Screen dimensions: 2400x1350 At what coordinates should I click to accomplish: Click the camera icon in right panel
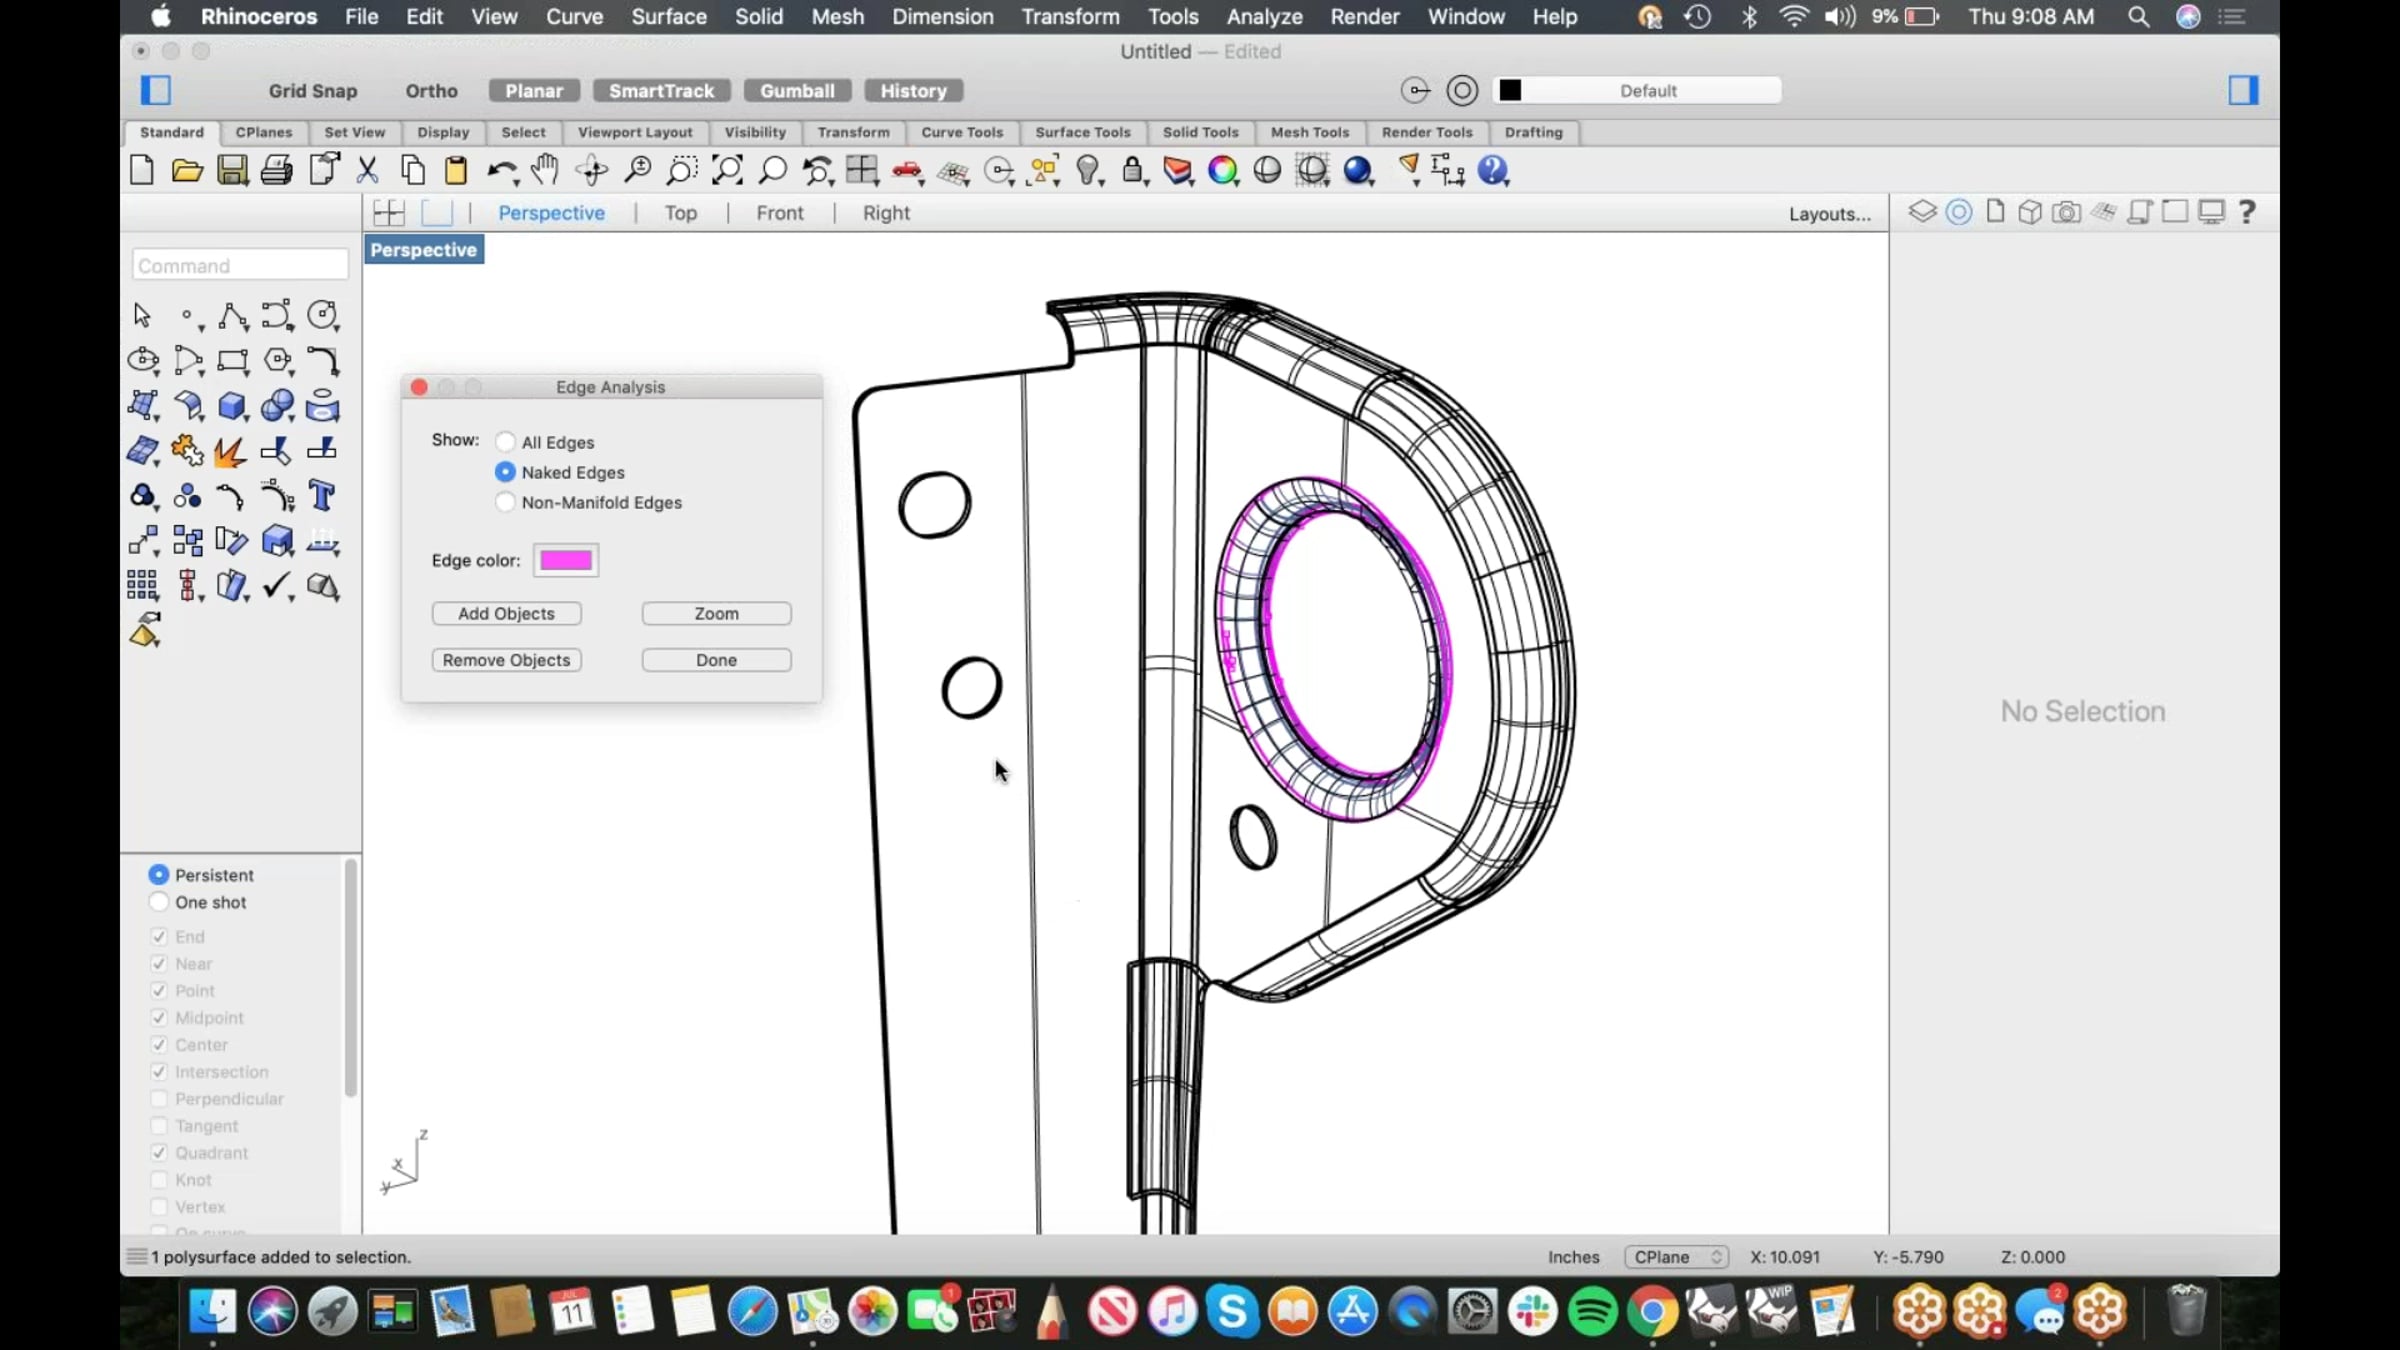click(x=2066, y=212)
